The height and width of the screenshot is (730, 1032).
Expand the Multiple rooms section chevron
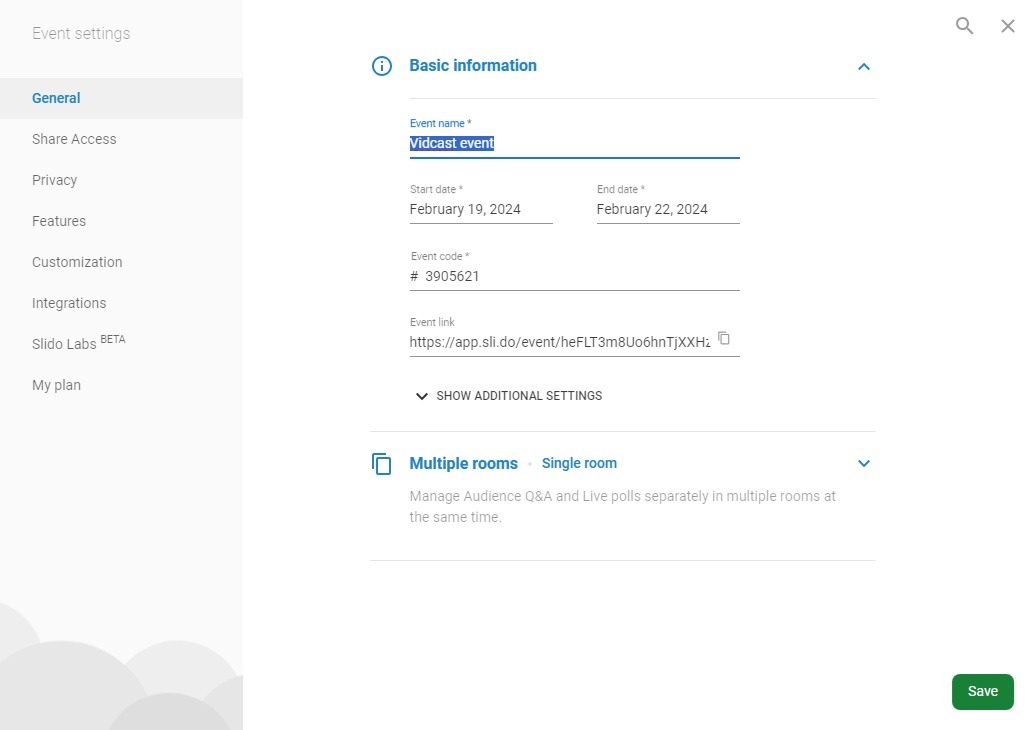tap(864, 463)
